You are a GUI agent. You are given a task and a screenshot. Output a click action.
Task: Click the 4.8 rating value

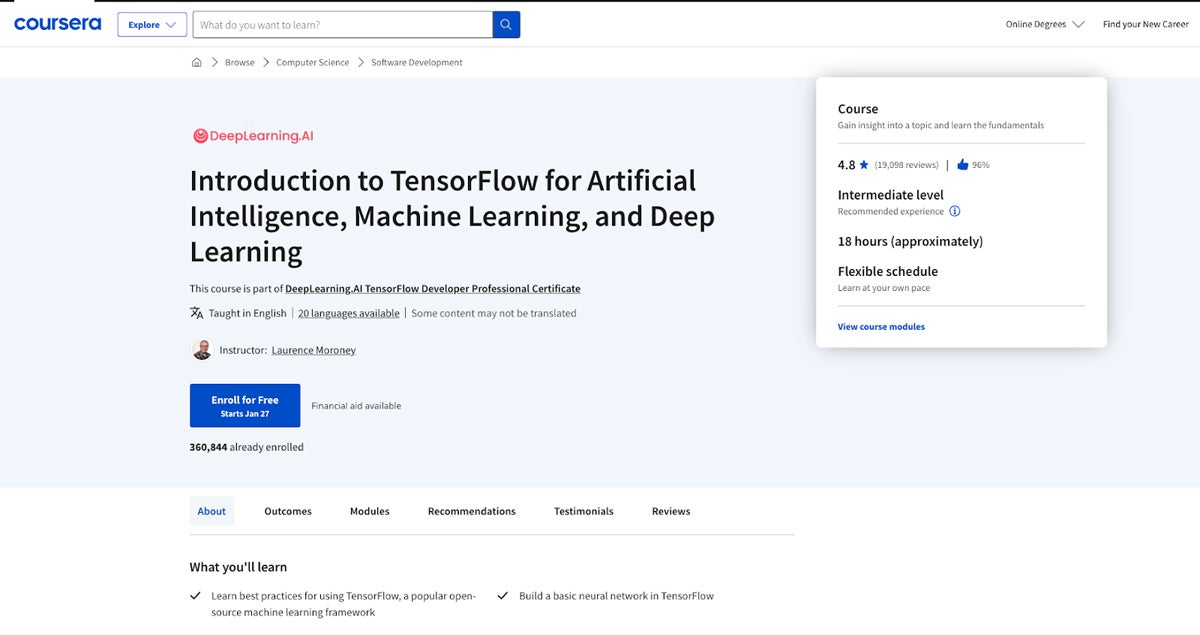(846, 165)
